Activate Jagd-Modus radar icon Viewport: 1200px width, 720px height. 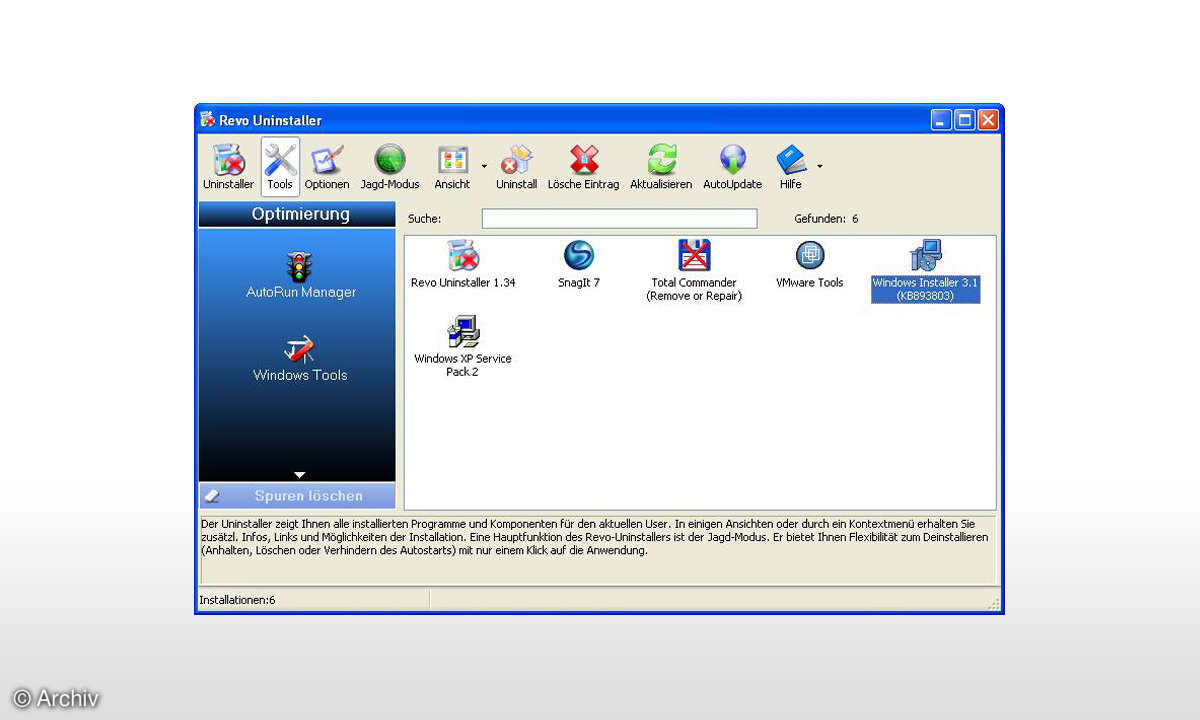point(390,160)
